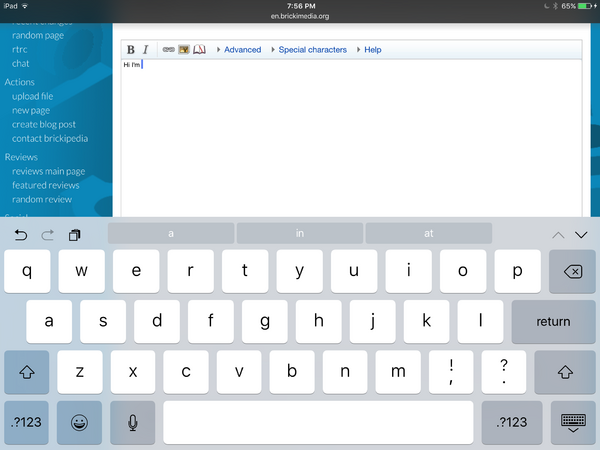Tap the l key

pos(480,321)
